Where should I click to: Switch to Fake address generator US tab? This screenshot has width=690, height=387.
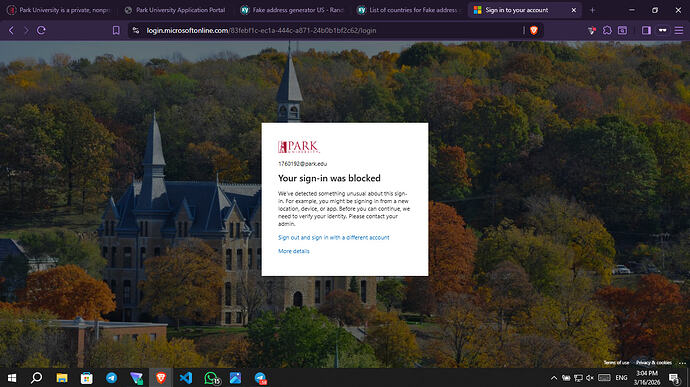point(292,10)
